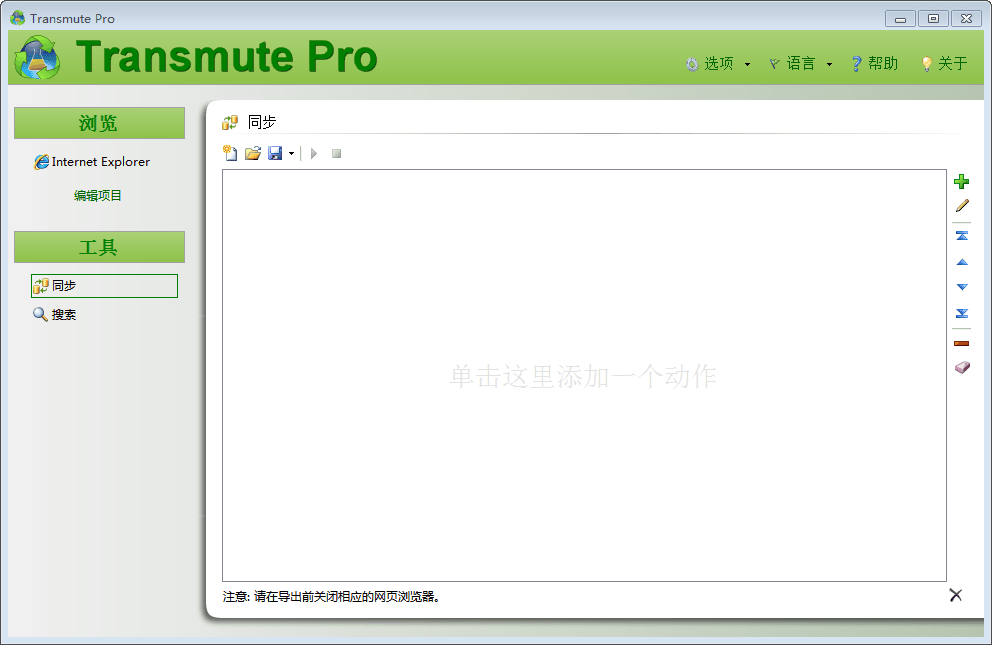This screenshot has width=992, height=645.
Task: Maximize the Transmute Pro window
Action: click(x=933, y=19)
